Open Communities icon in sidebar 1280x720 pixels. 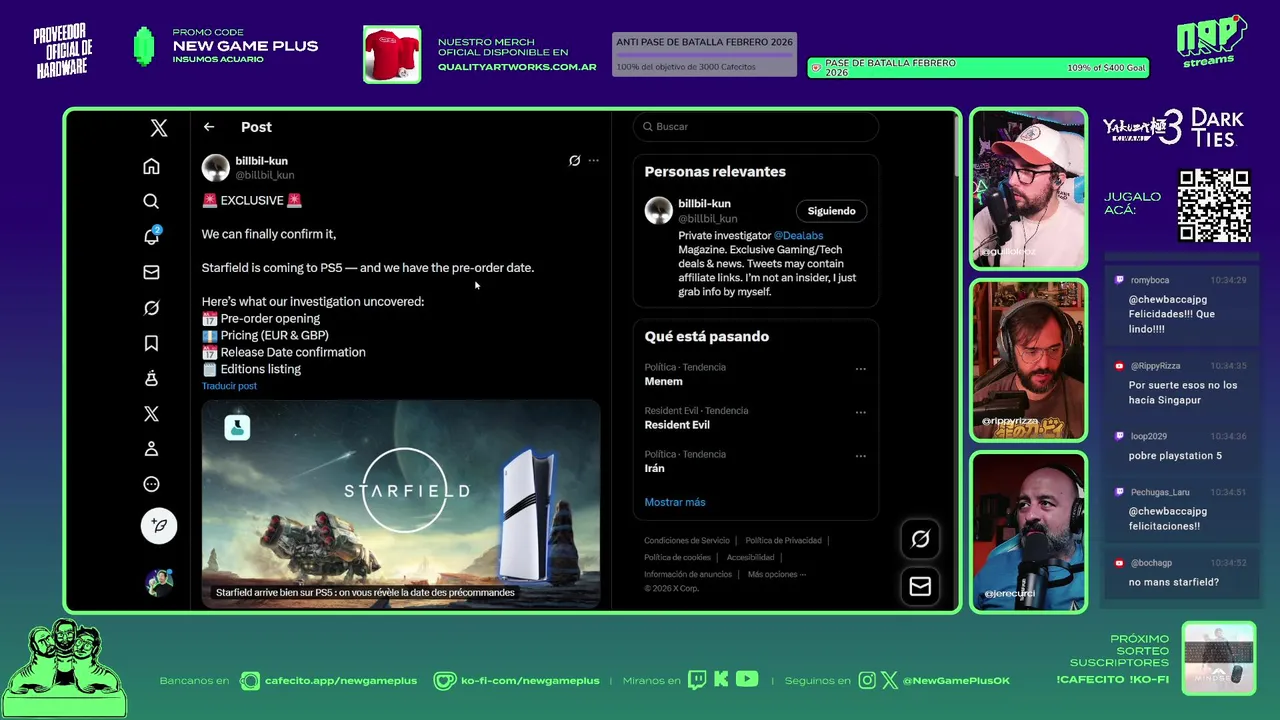click(x=151, y=378)
